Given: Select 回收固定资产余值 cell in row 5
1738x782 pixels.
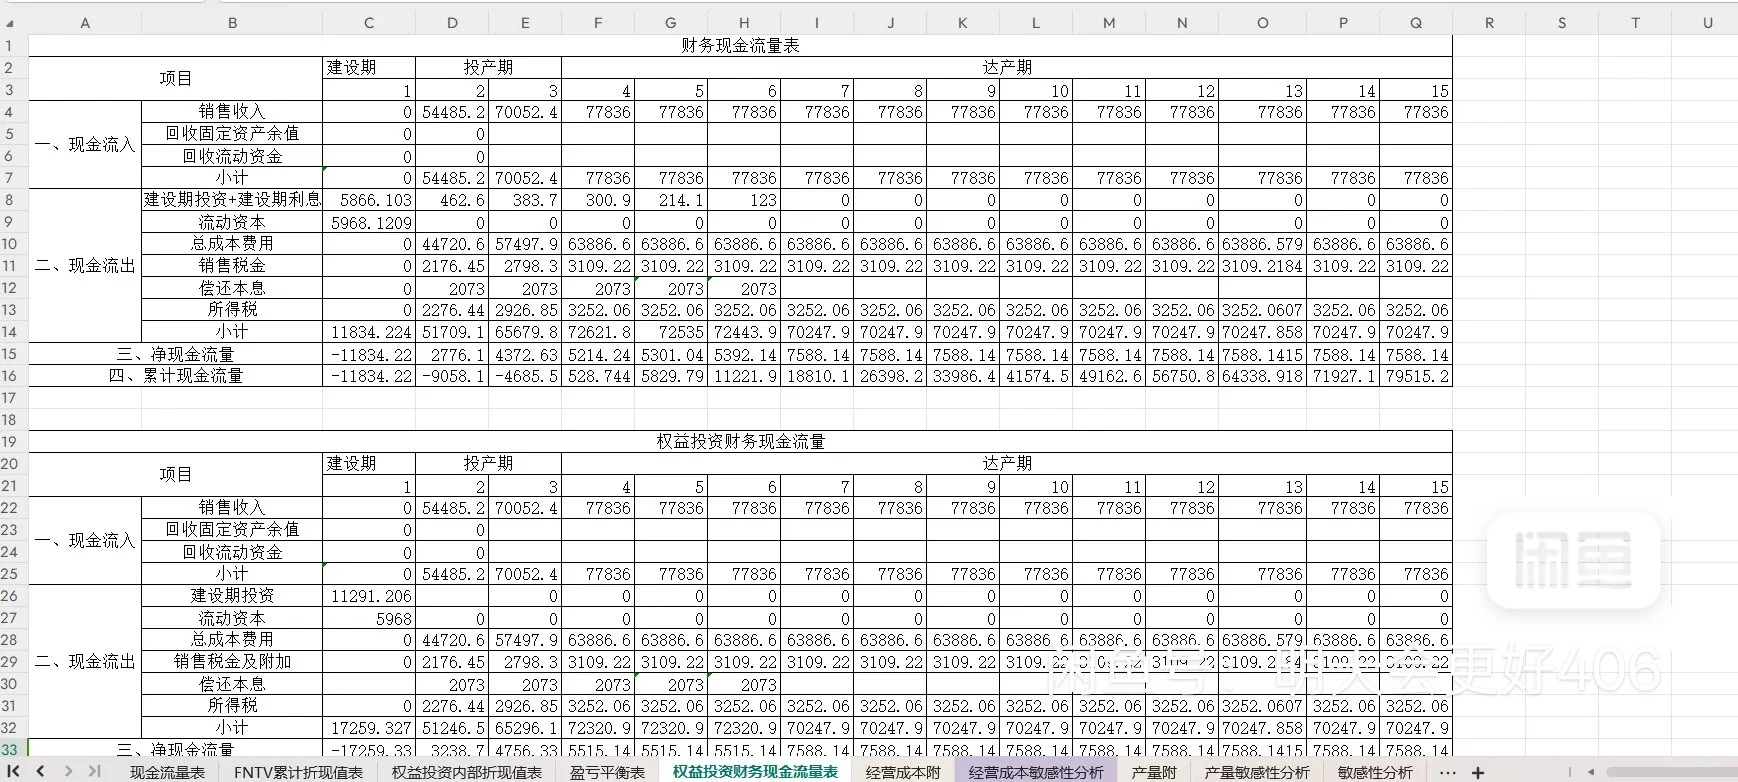Looking at the screenshot, I should click(232, 133).
